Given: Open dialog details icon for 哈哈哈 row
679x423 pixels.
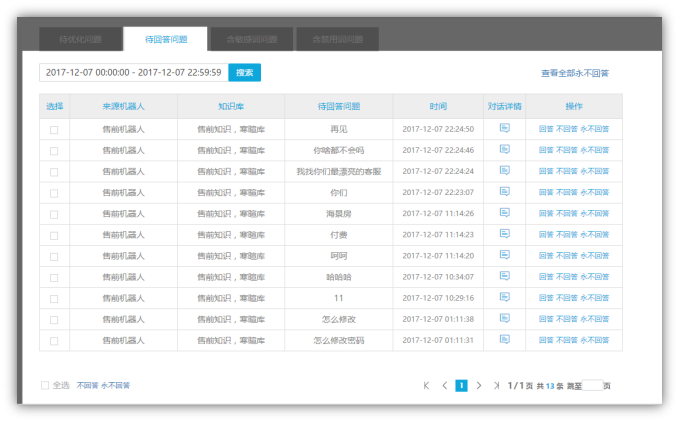Looking at the screenshot, I should tap(504, 276).
